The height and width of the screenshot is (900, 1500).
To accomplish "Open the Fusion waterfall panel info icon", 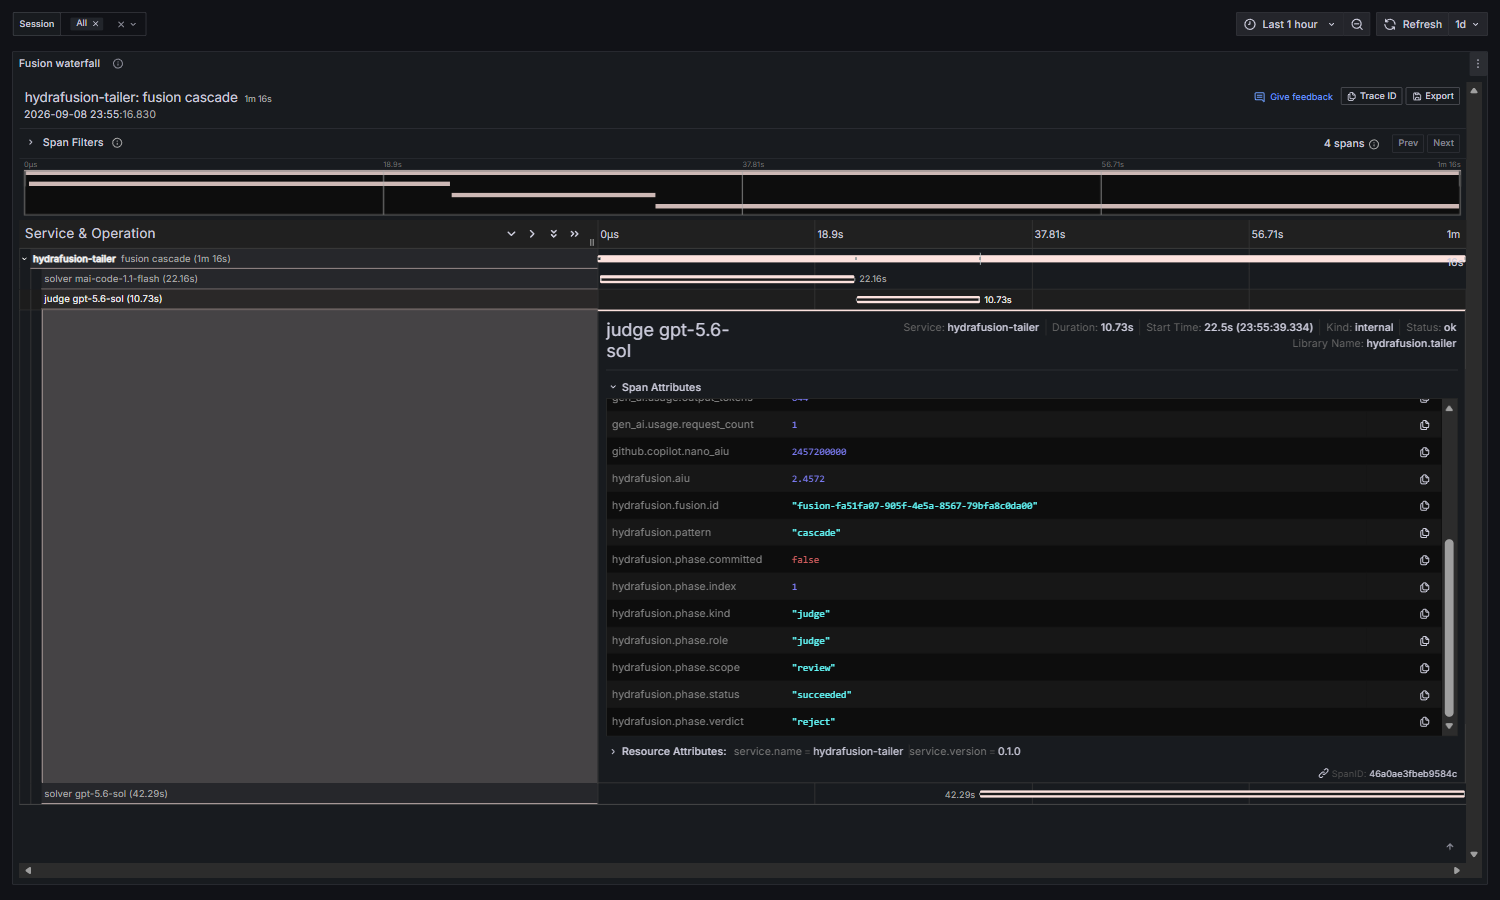I will coord(118,64).
